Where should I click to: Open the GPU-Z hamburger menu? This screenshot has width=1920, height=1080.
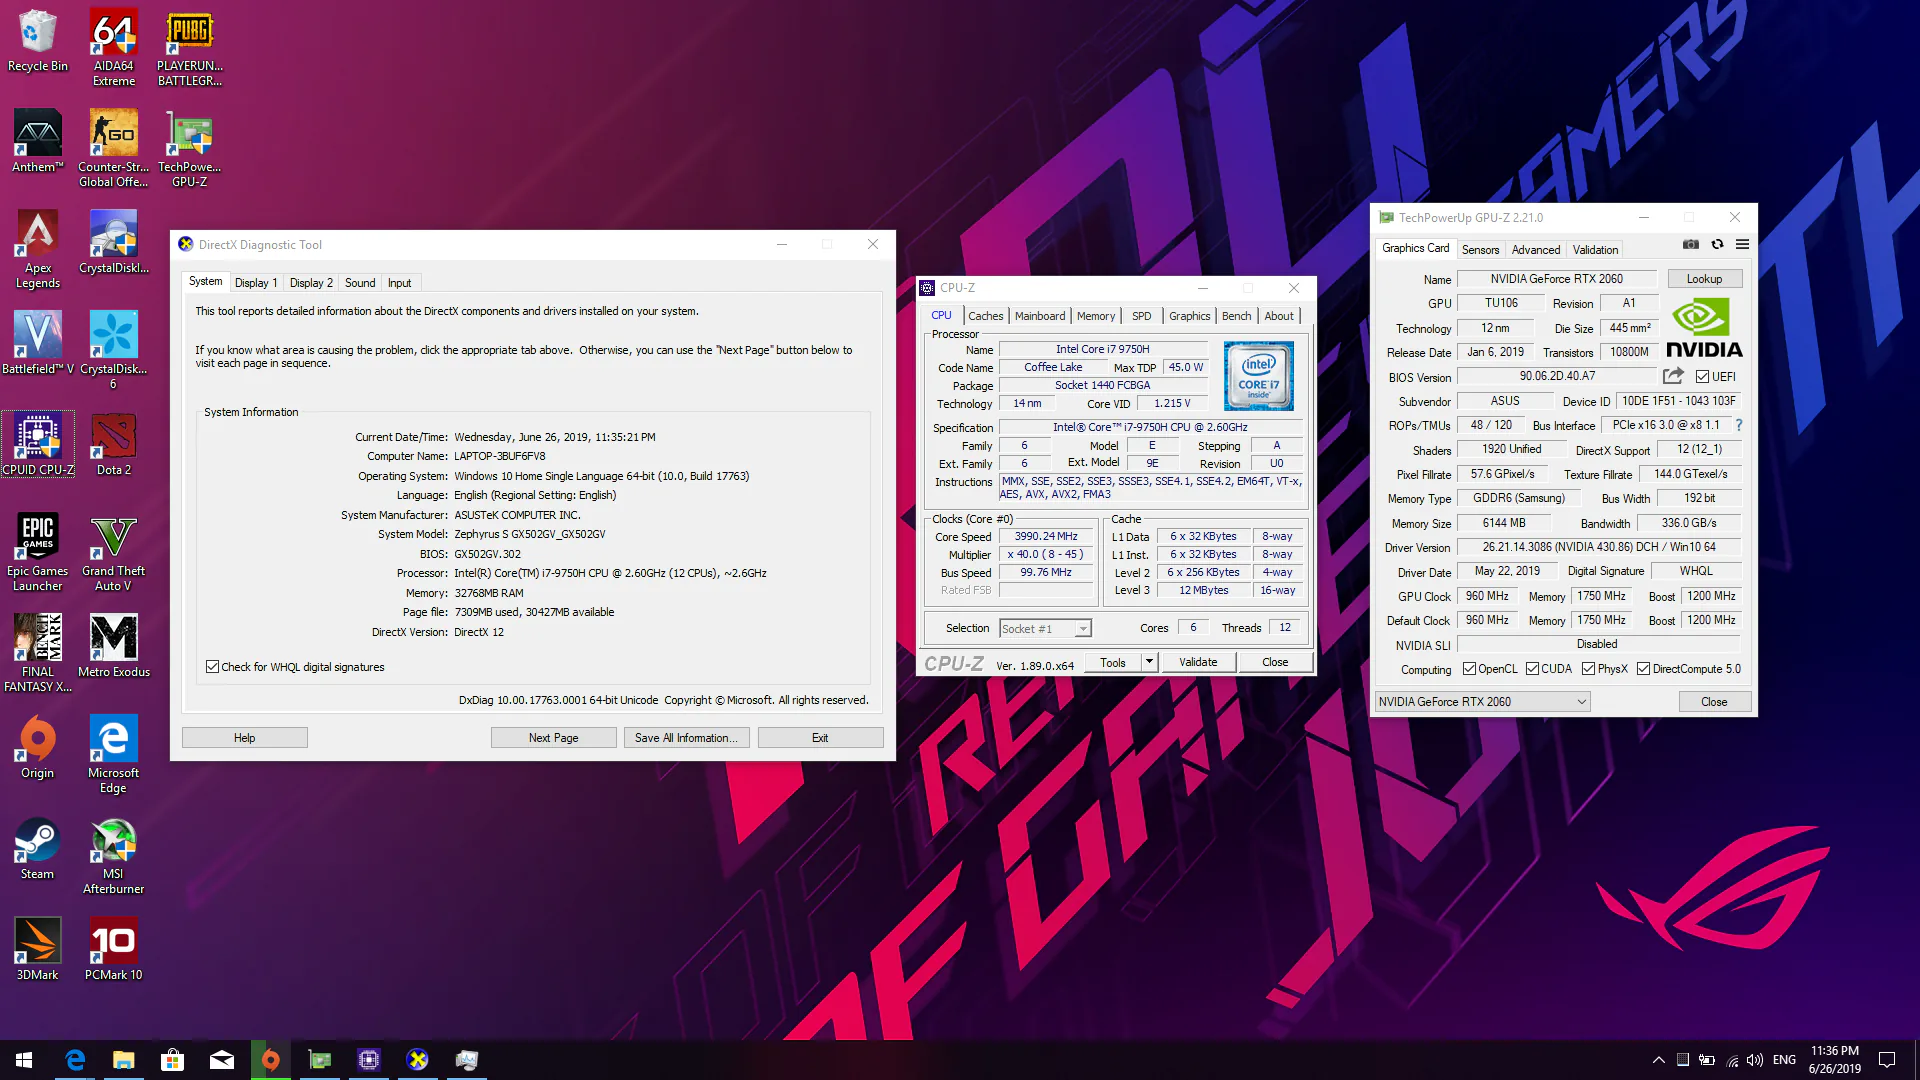click(x=1742, y=244)
